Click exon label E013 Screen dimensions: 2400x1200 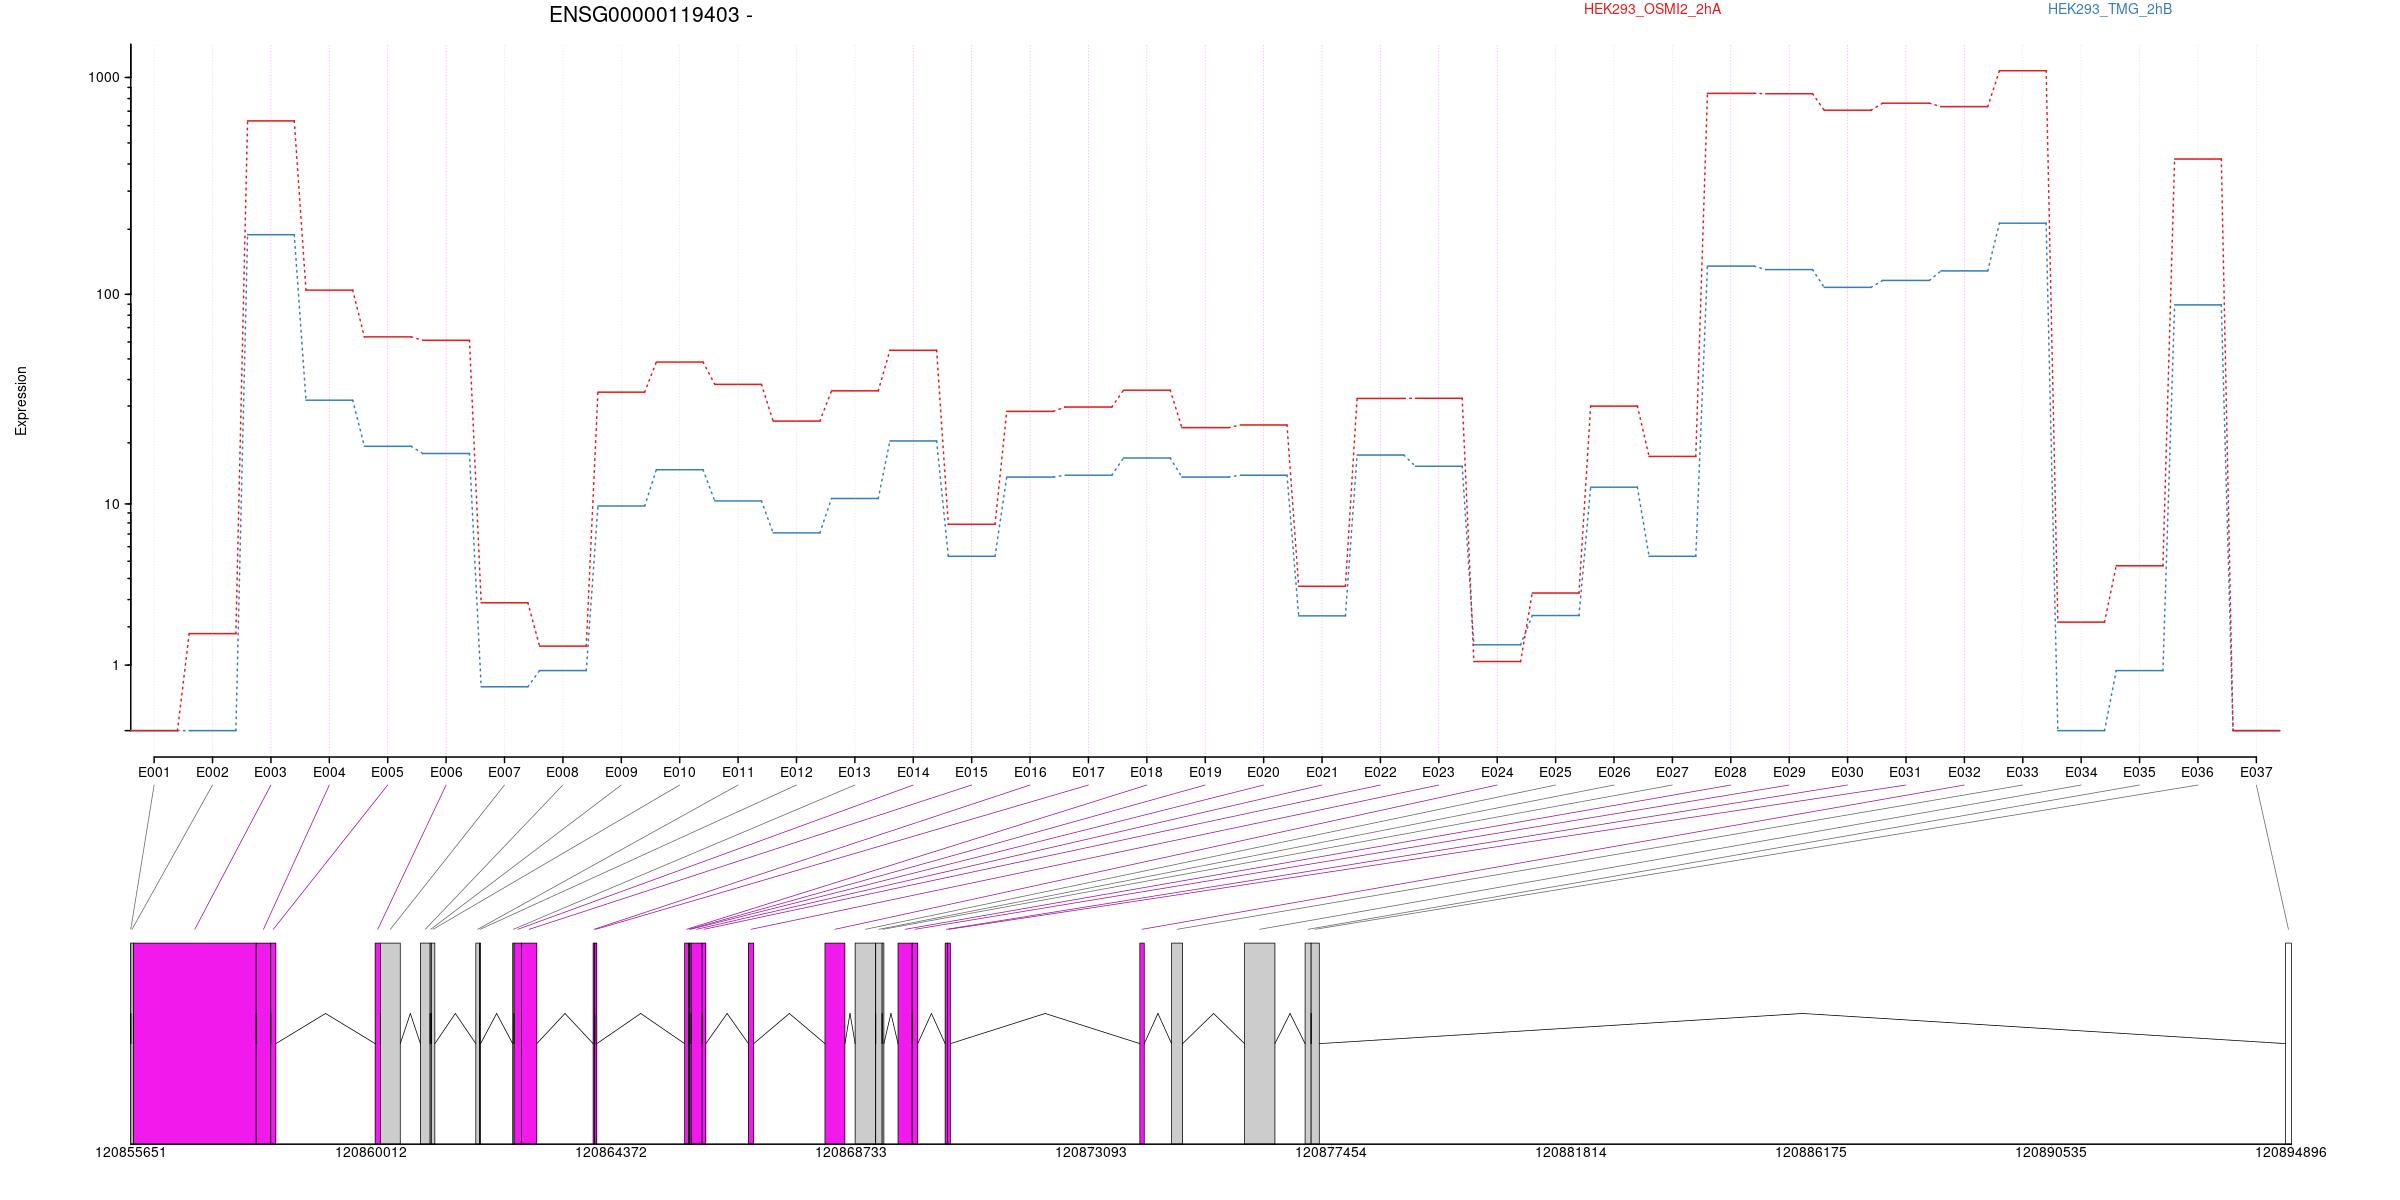tap(854, 772)
